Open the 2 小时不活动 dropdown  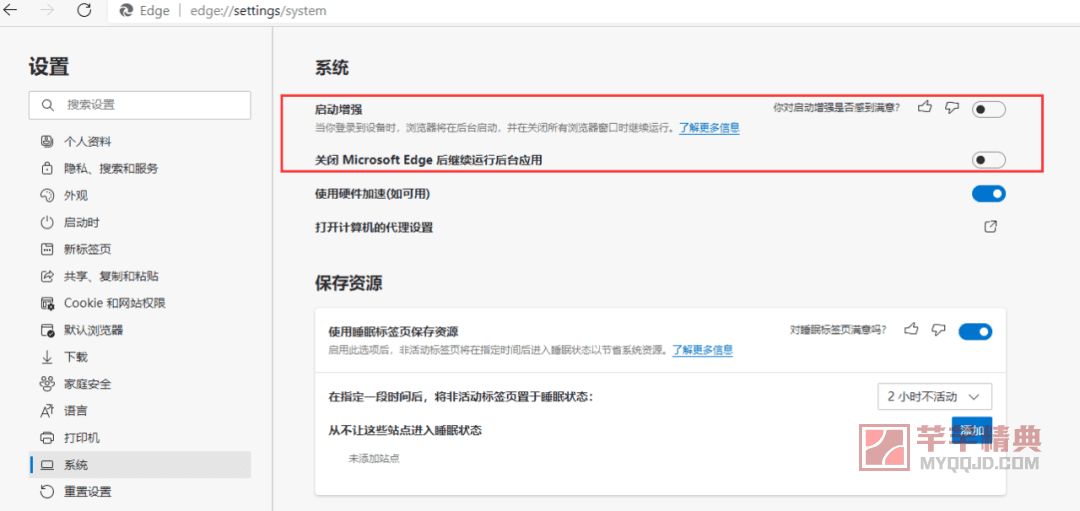tap(935, 397)
